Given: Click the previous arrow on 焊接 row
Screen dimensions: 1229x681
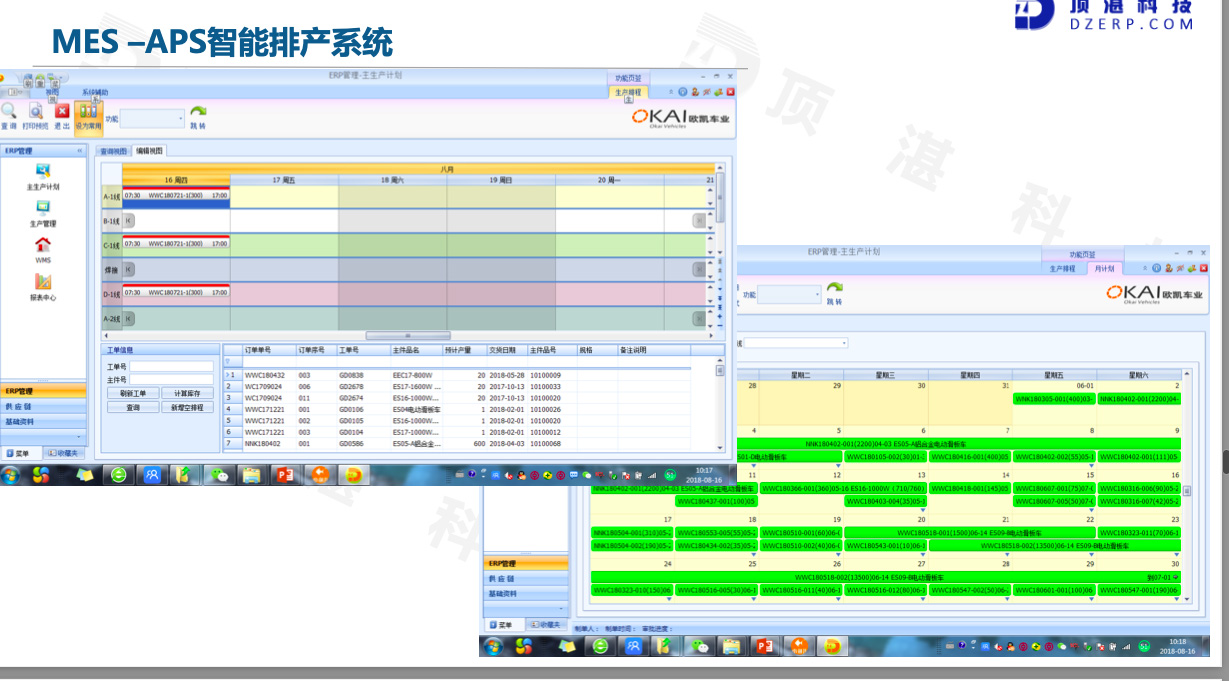Looking at the screenshot, I should point(129,269).
